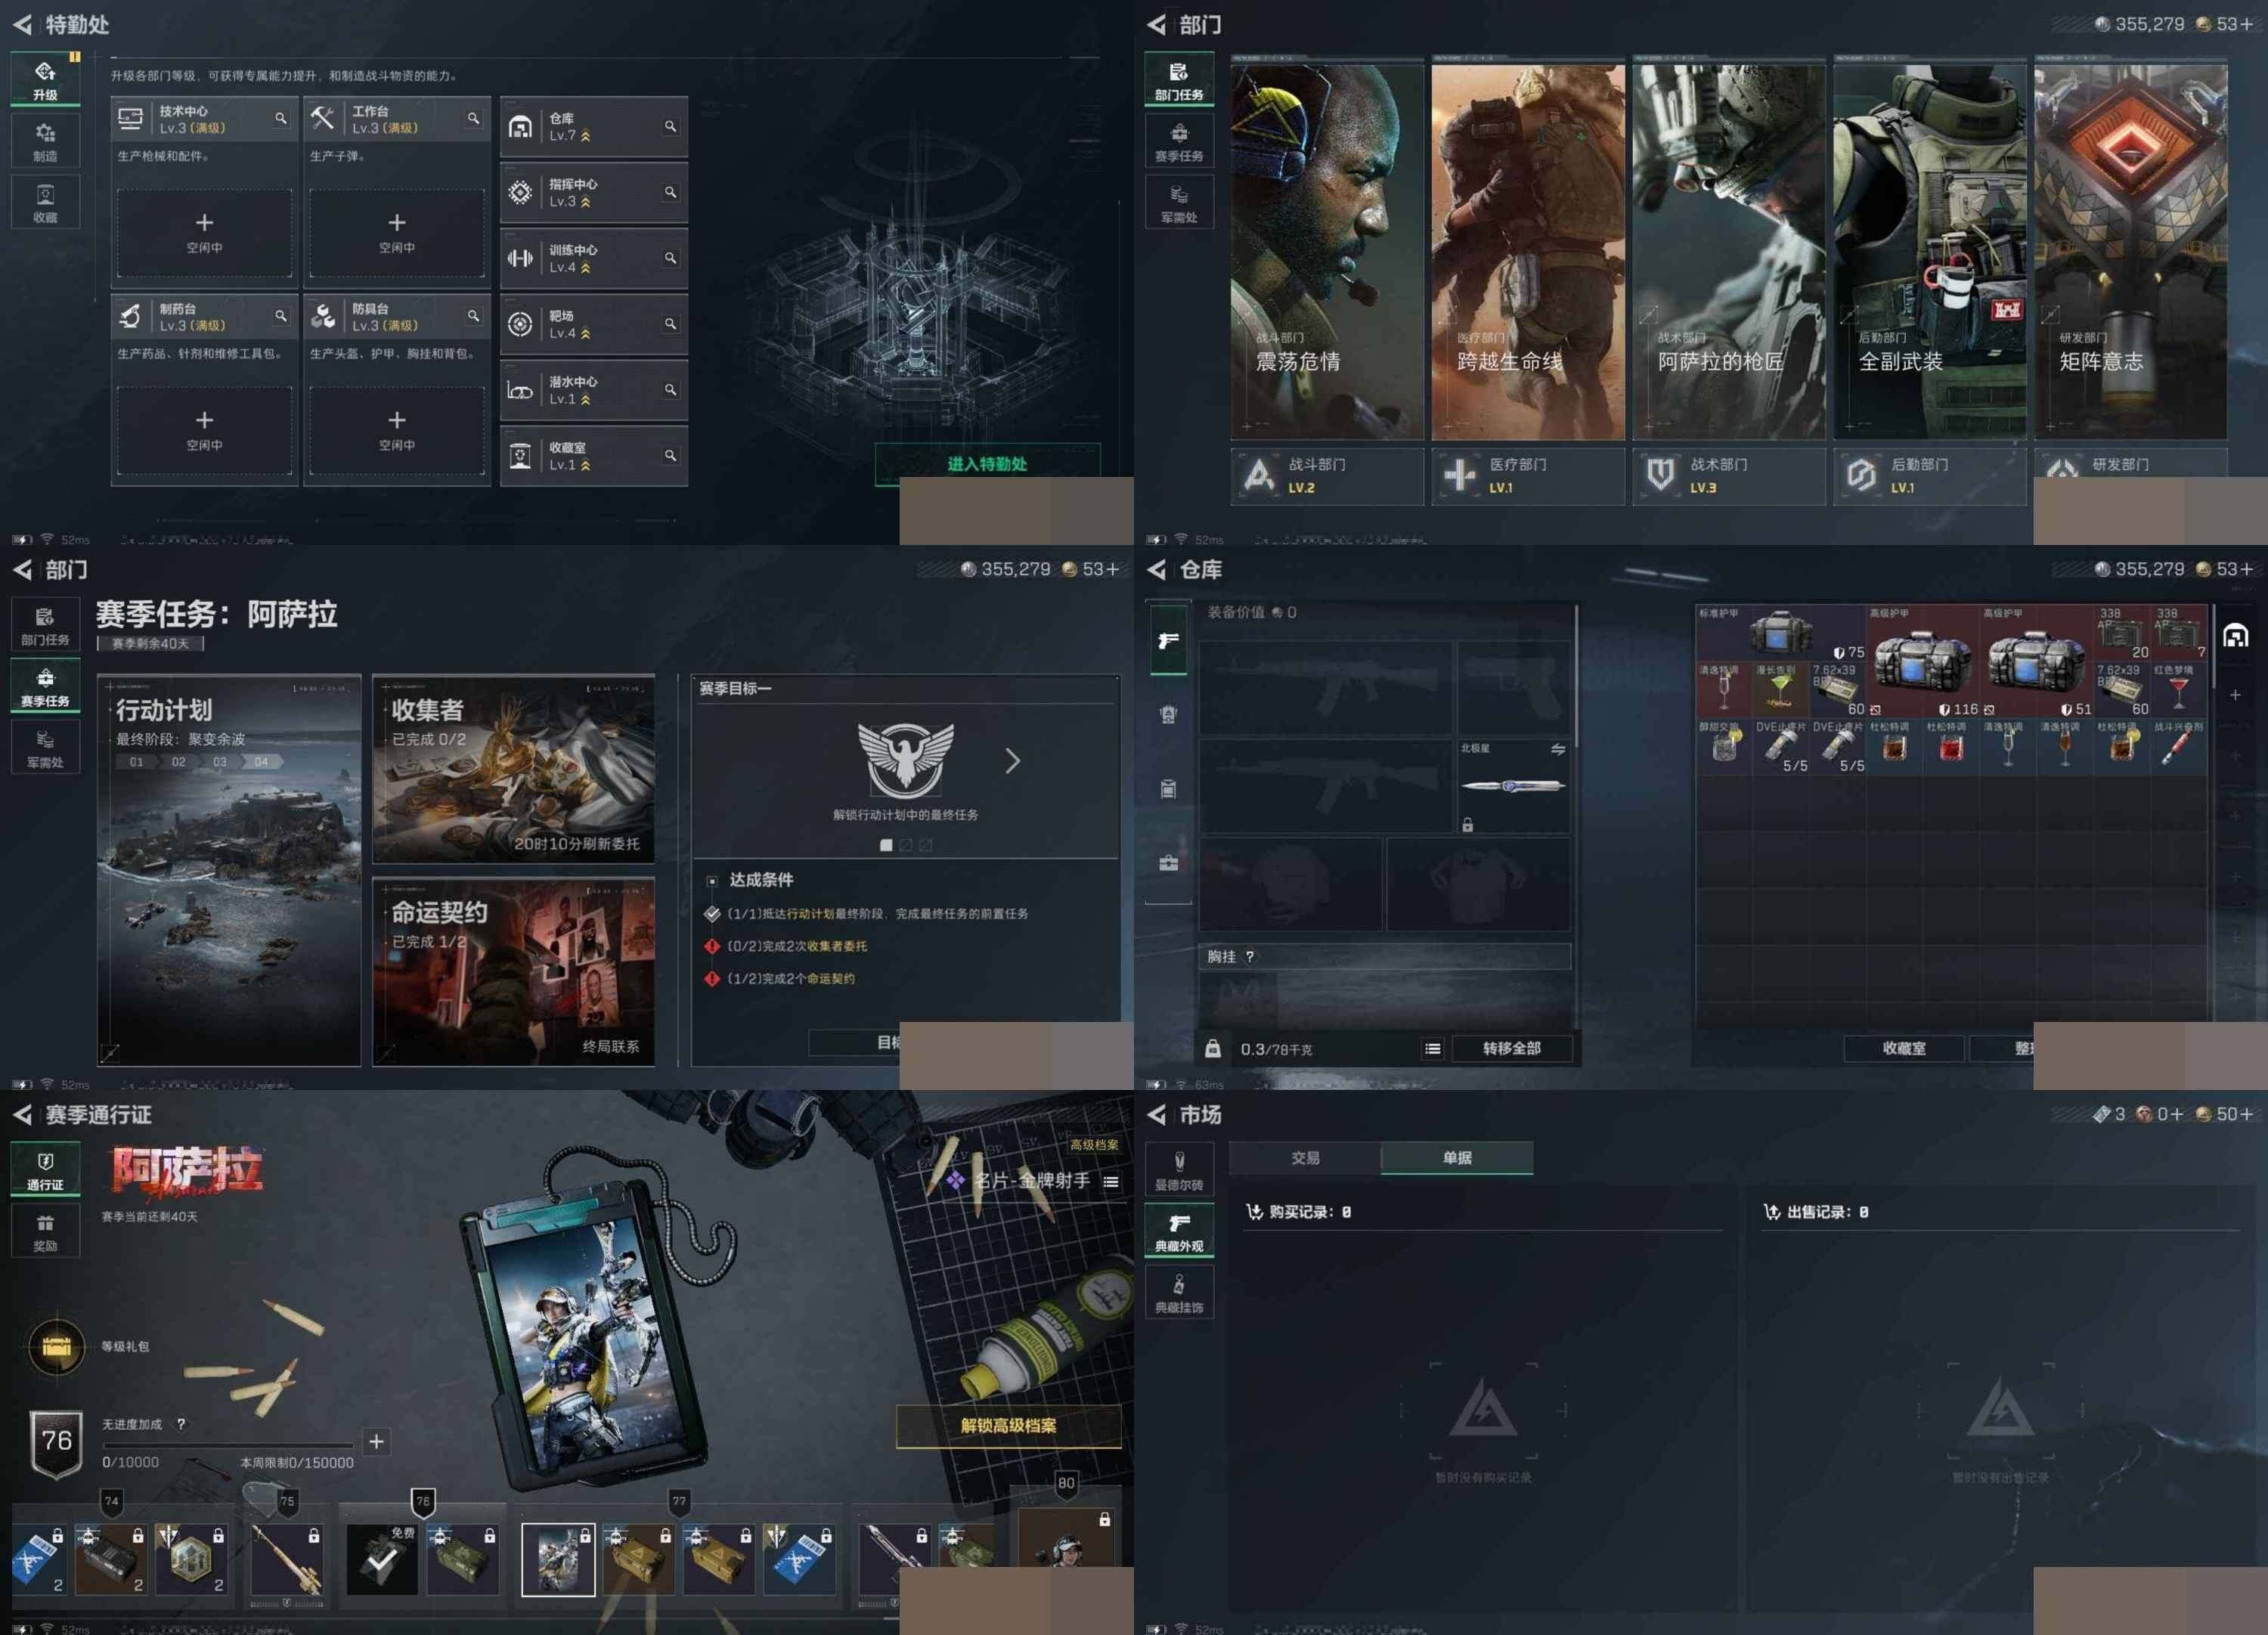
Task: Toggle the swap icon on 北极星 knife slot
Action: [x=1557, y=749]
